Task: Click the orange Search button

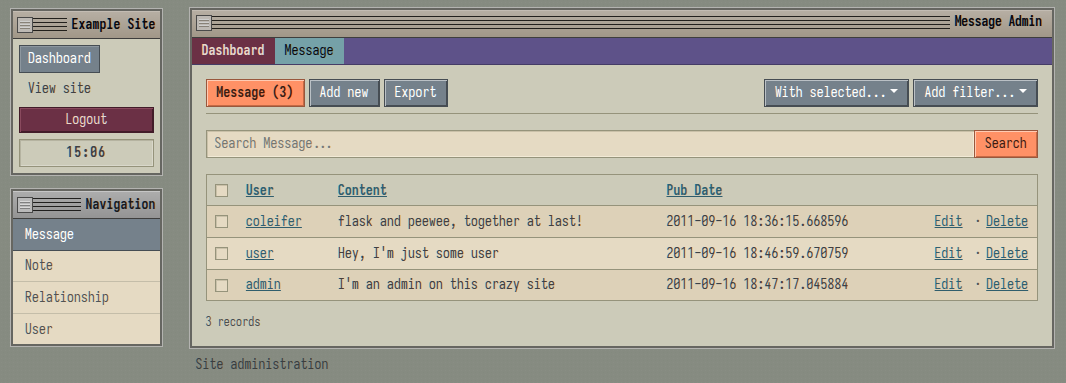Action: click(x=1005, y=144)
